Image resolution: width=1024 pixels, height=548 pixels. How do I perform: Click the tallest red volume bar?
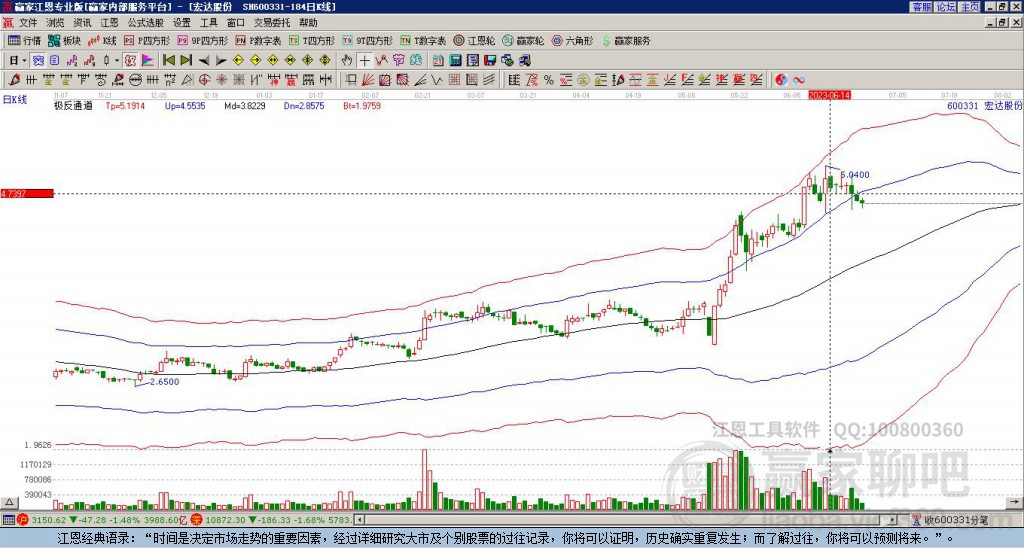tap(424, 479)
